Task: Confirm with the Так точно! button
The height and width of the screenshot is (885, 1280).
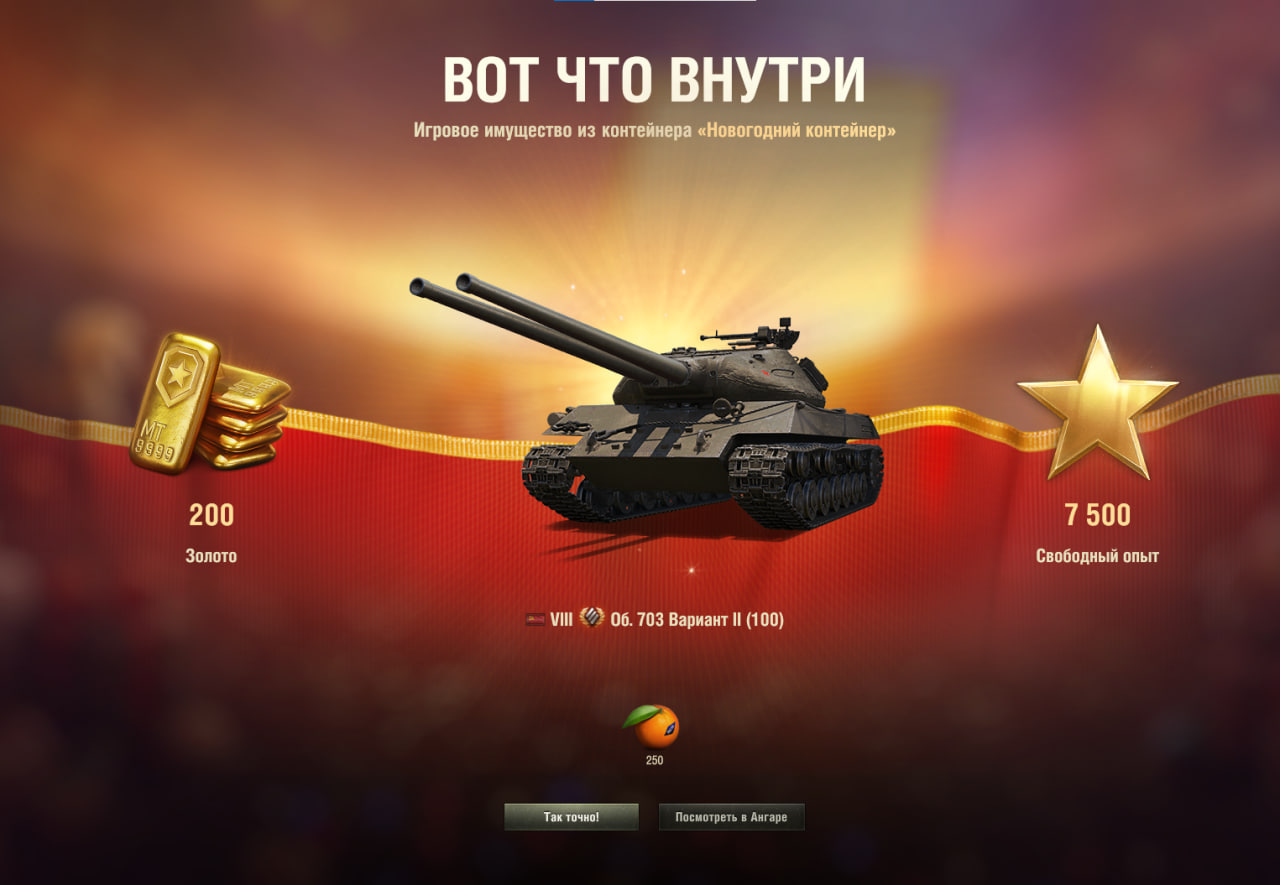Action: pos(571,817)
